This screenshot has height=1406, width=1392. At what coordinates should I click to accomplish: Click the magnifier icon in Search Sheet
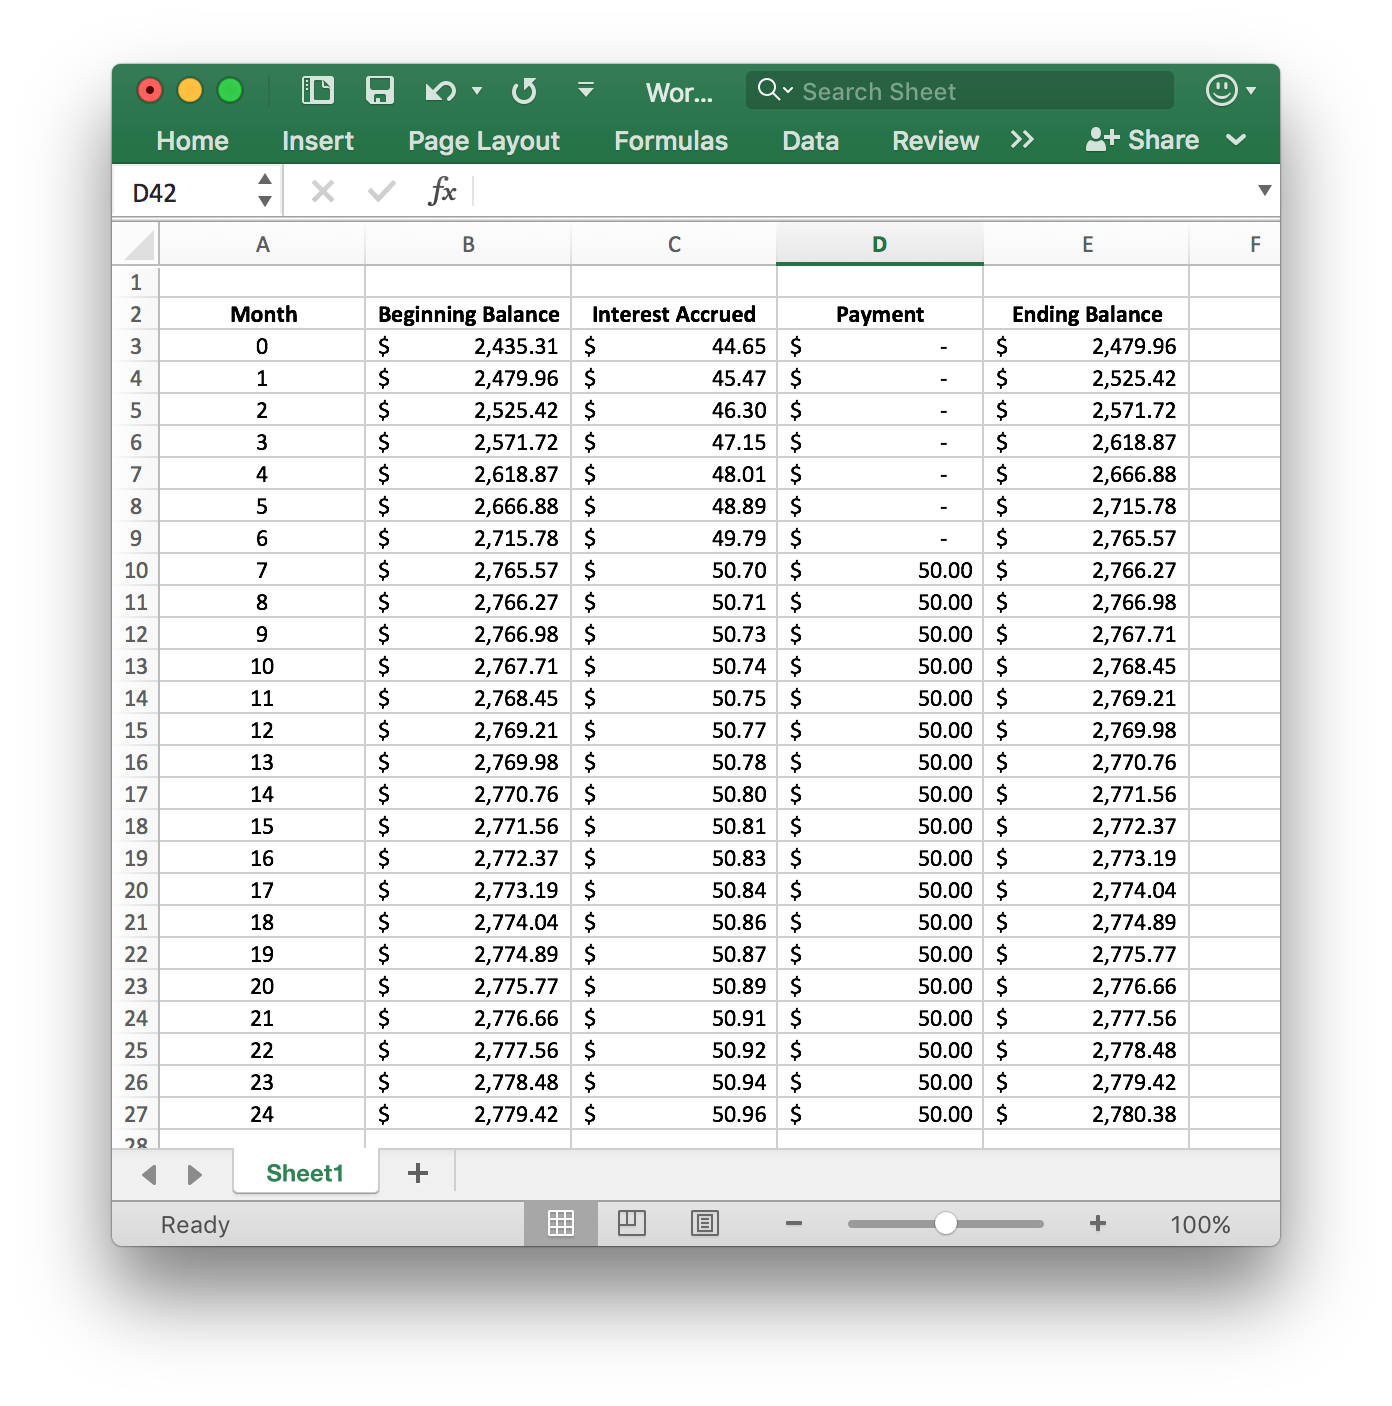770,90
